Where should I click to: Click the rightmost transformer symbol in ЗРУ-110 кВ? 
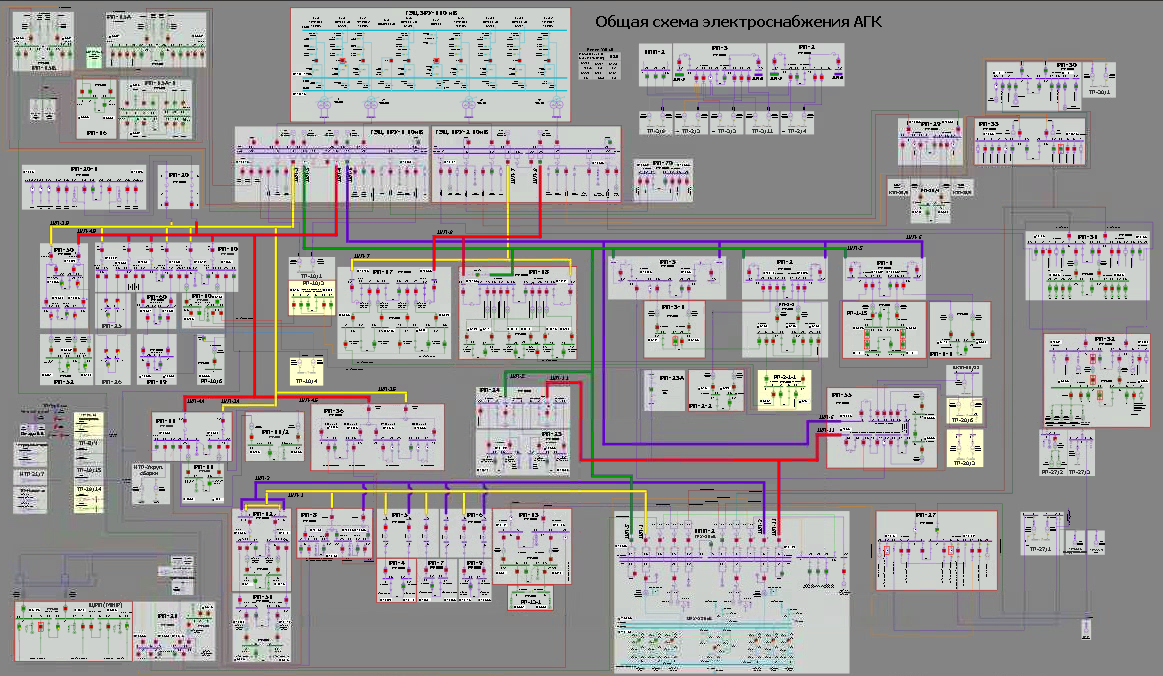pyautogui.click(x=555, y=106)
